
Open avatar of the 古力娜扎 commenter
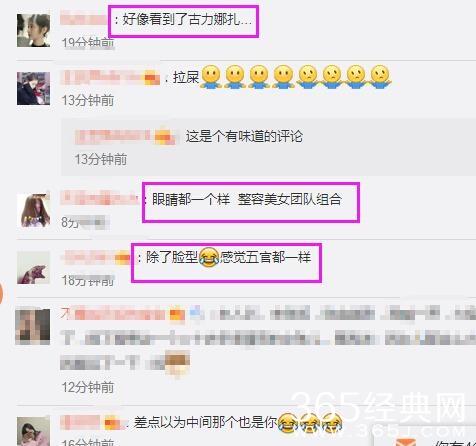point(33,30)
